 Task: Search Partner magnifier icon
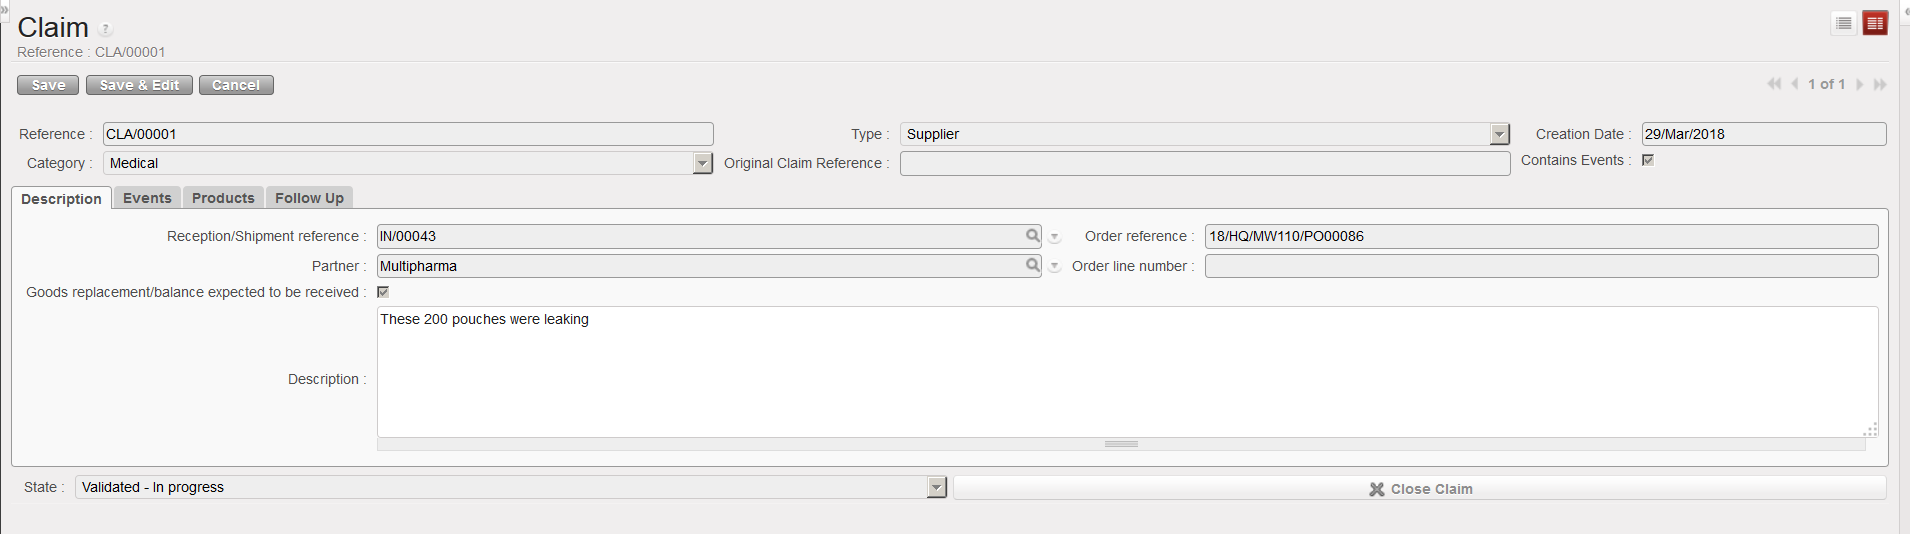click(1032, 266)
